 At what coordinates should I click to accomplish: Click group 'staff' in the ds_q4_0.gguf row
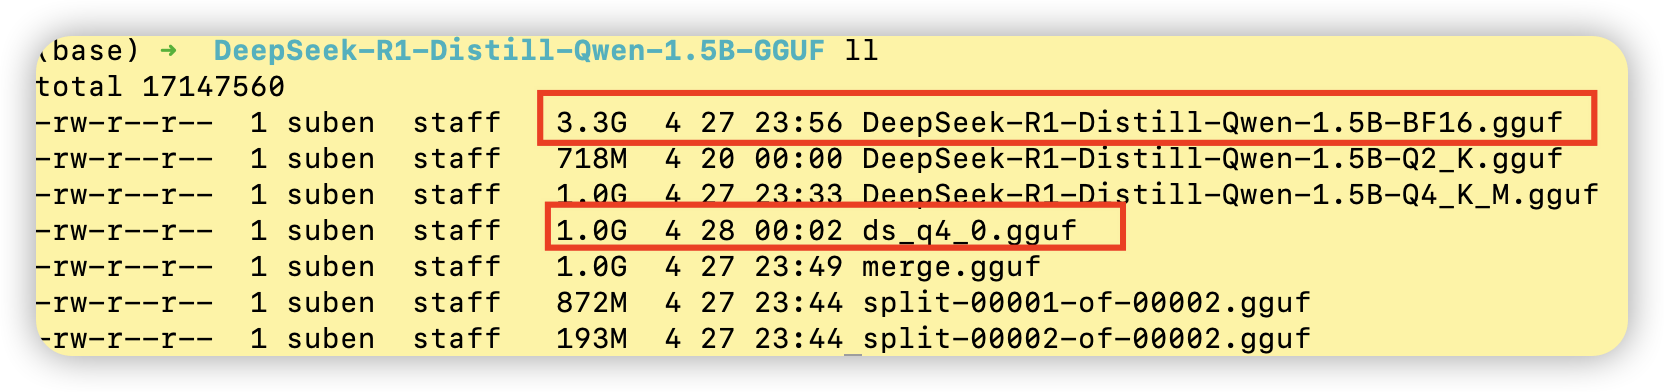point(457,231)
